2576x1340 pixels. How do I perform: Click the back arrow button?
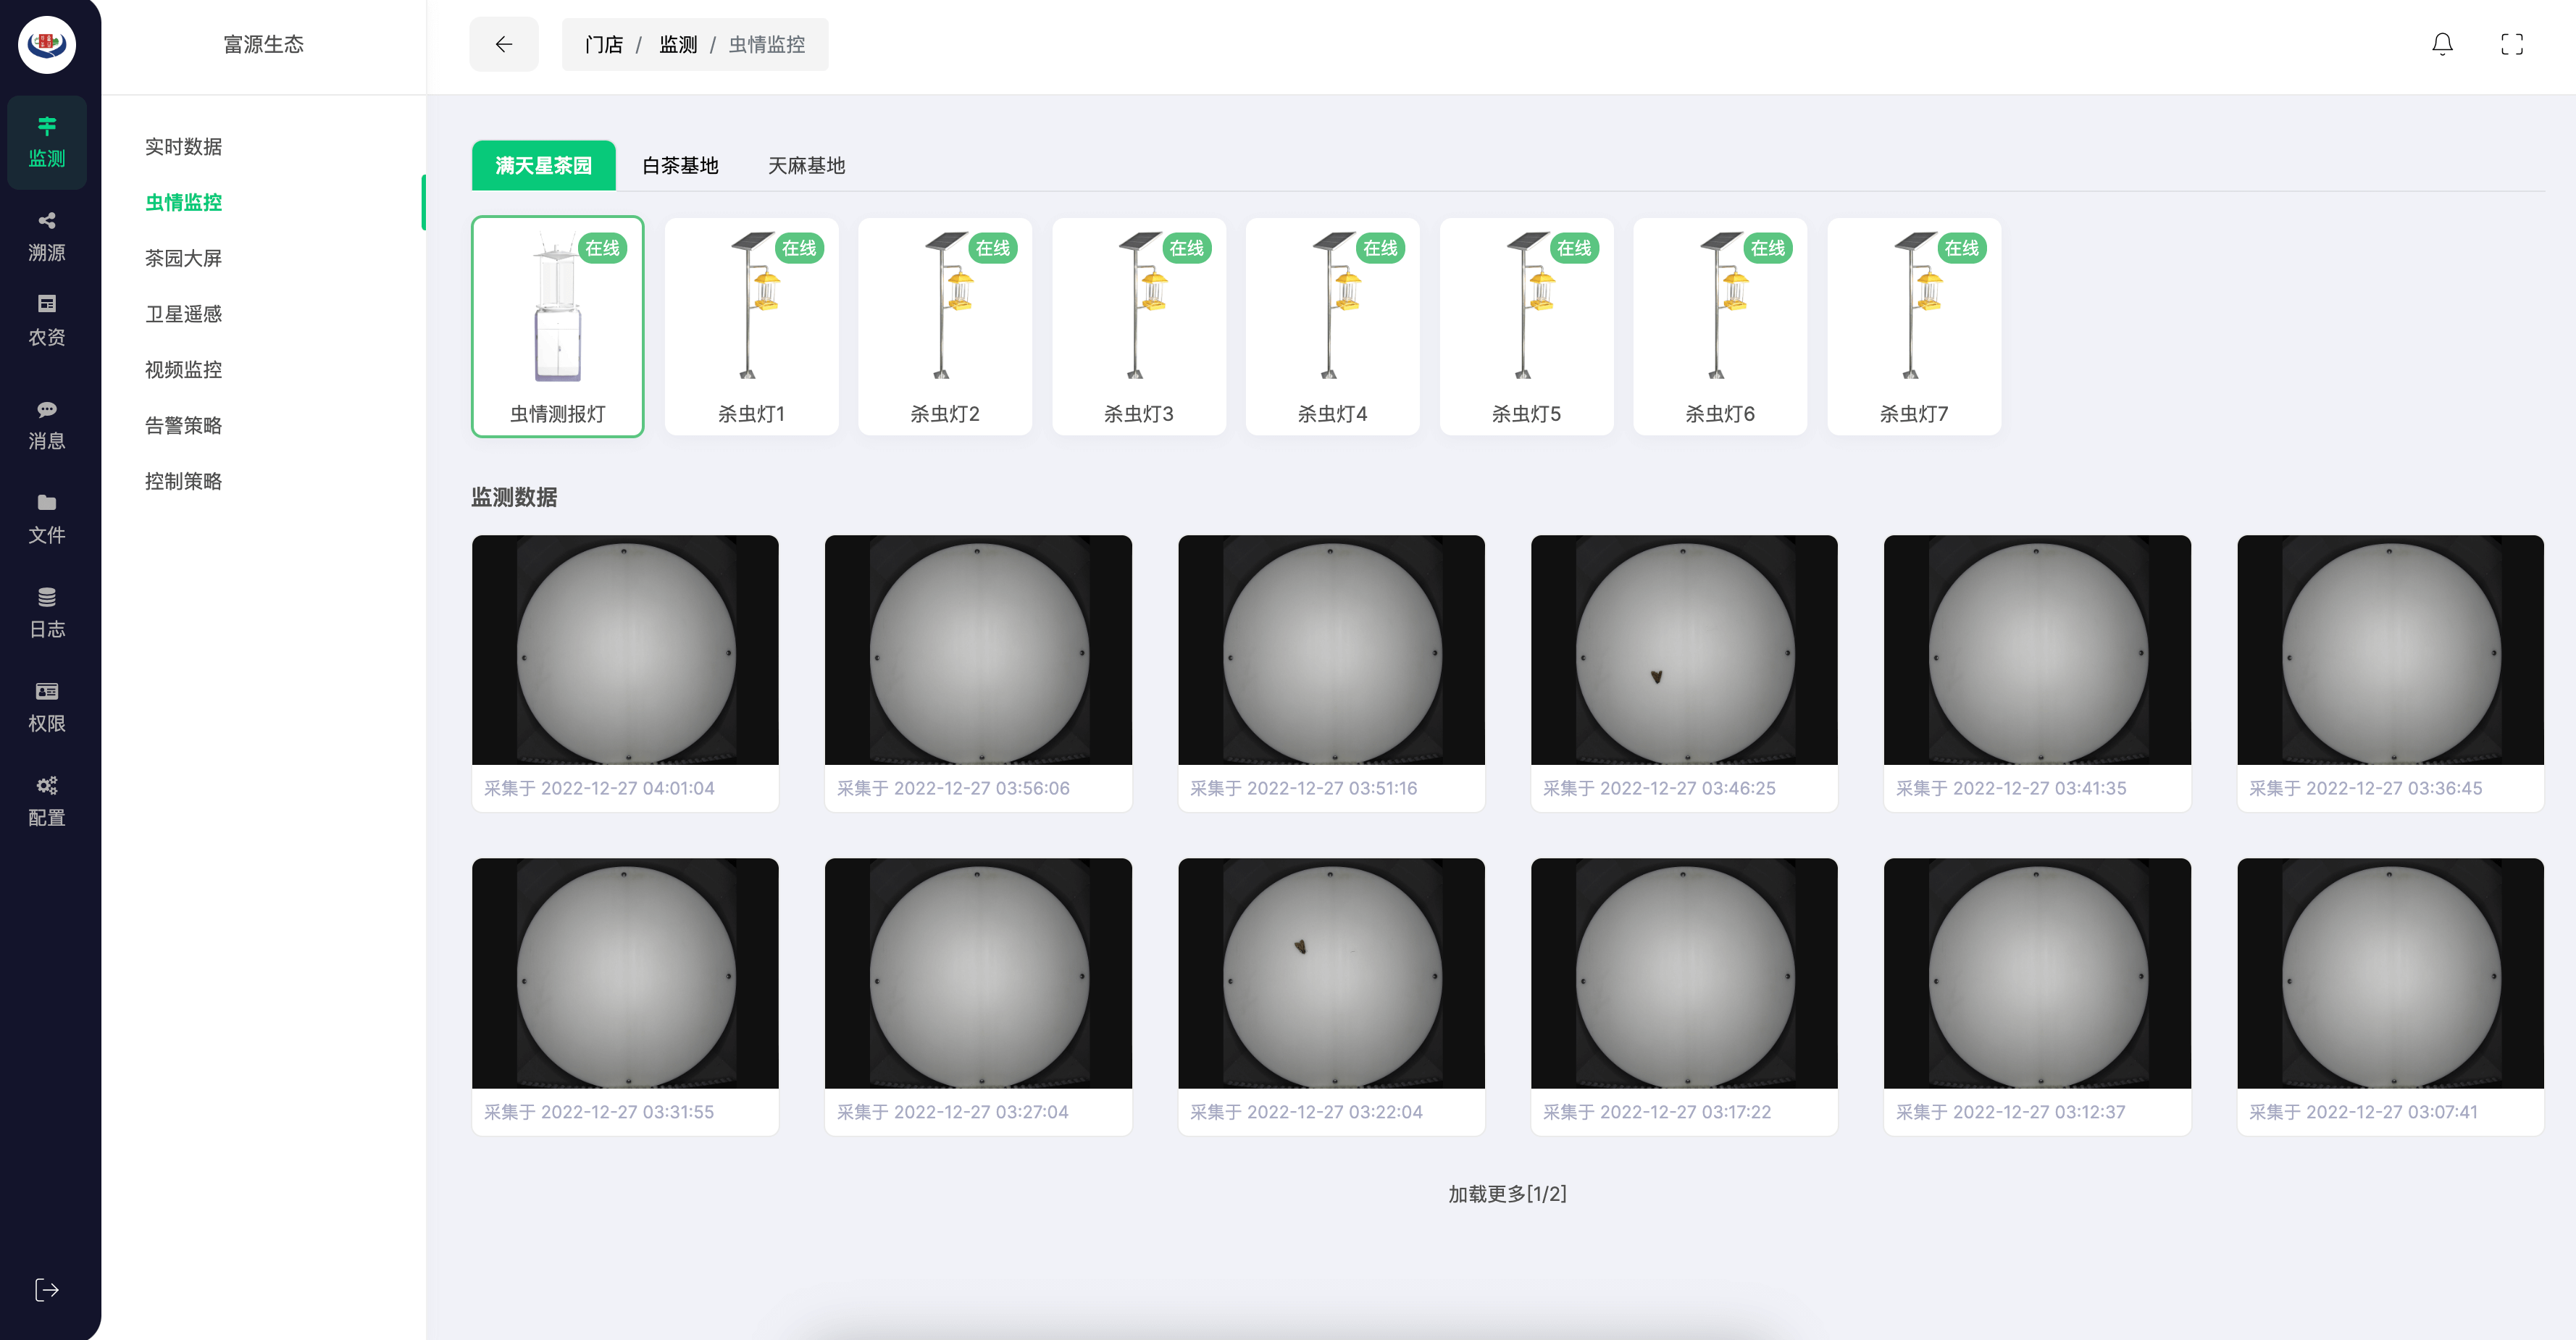click(x=504, y=44)
